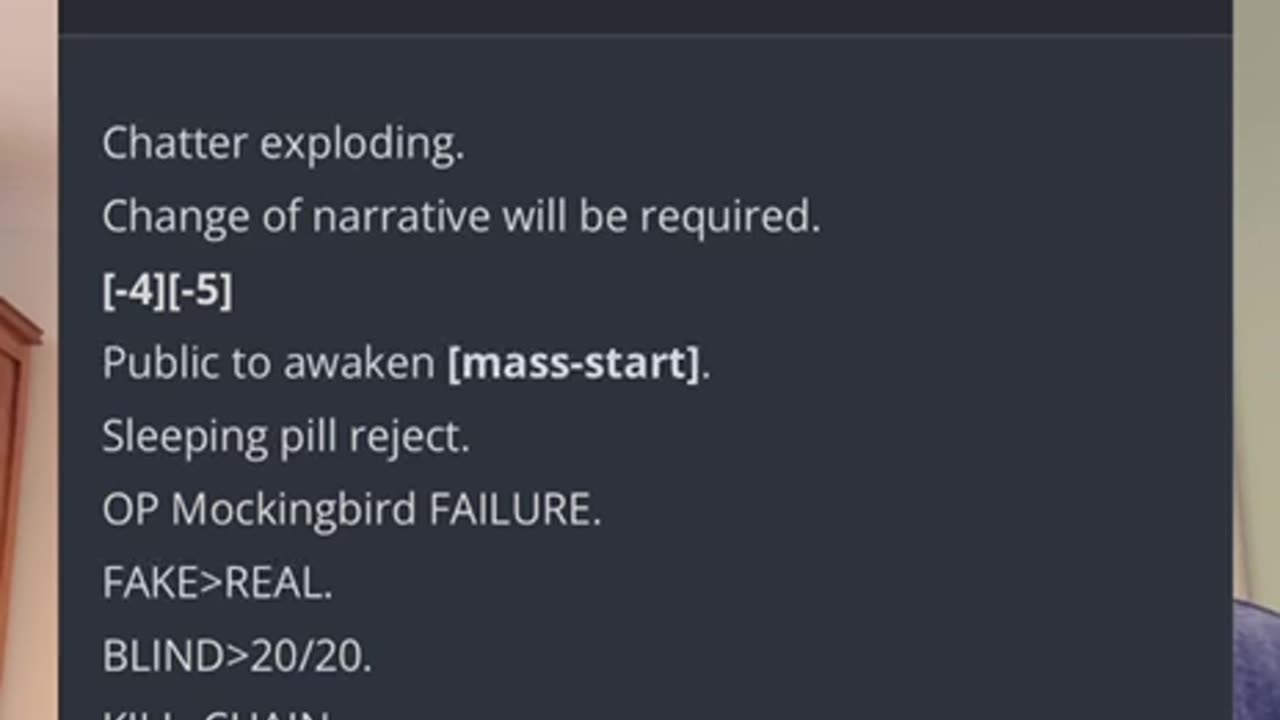Screen dimensions: 1280x720
Task: Select the bold "[-4]" marker
Action: point(134,291)
